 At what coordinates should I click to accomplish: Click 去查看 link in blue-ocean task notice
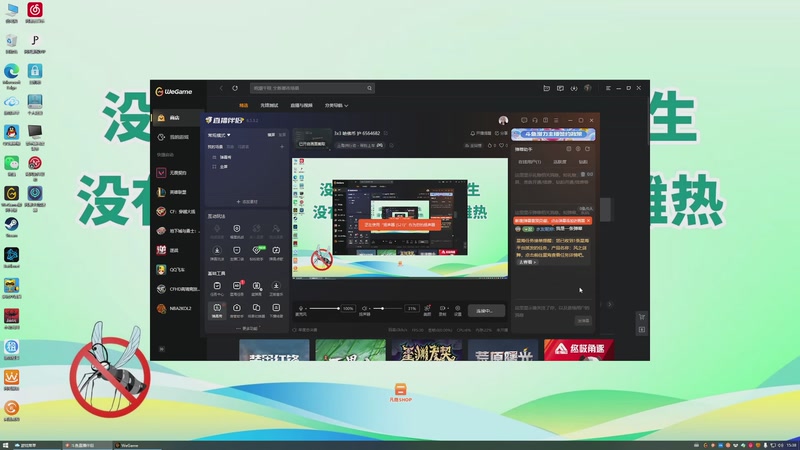528,262
